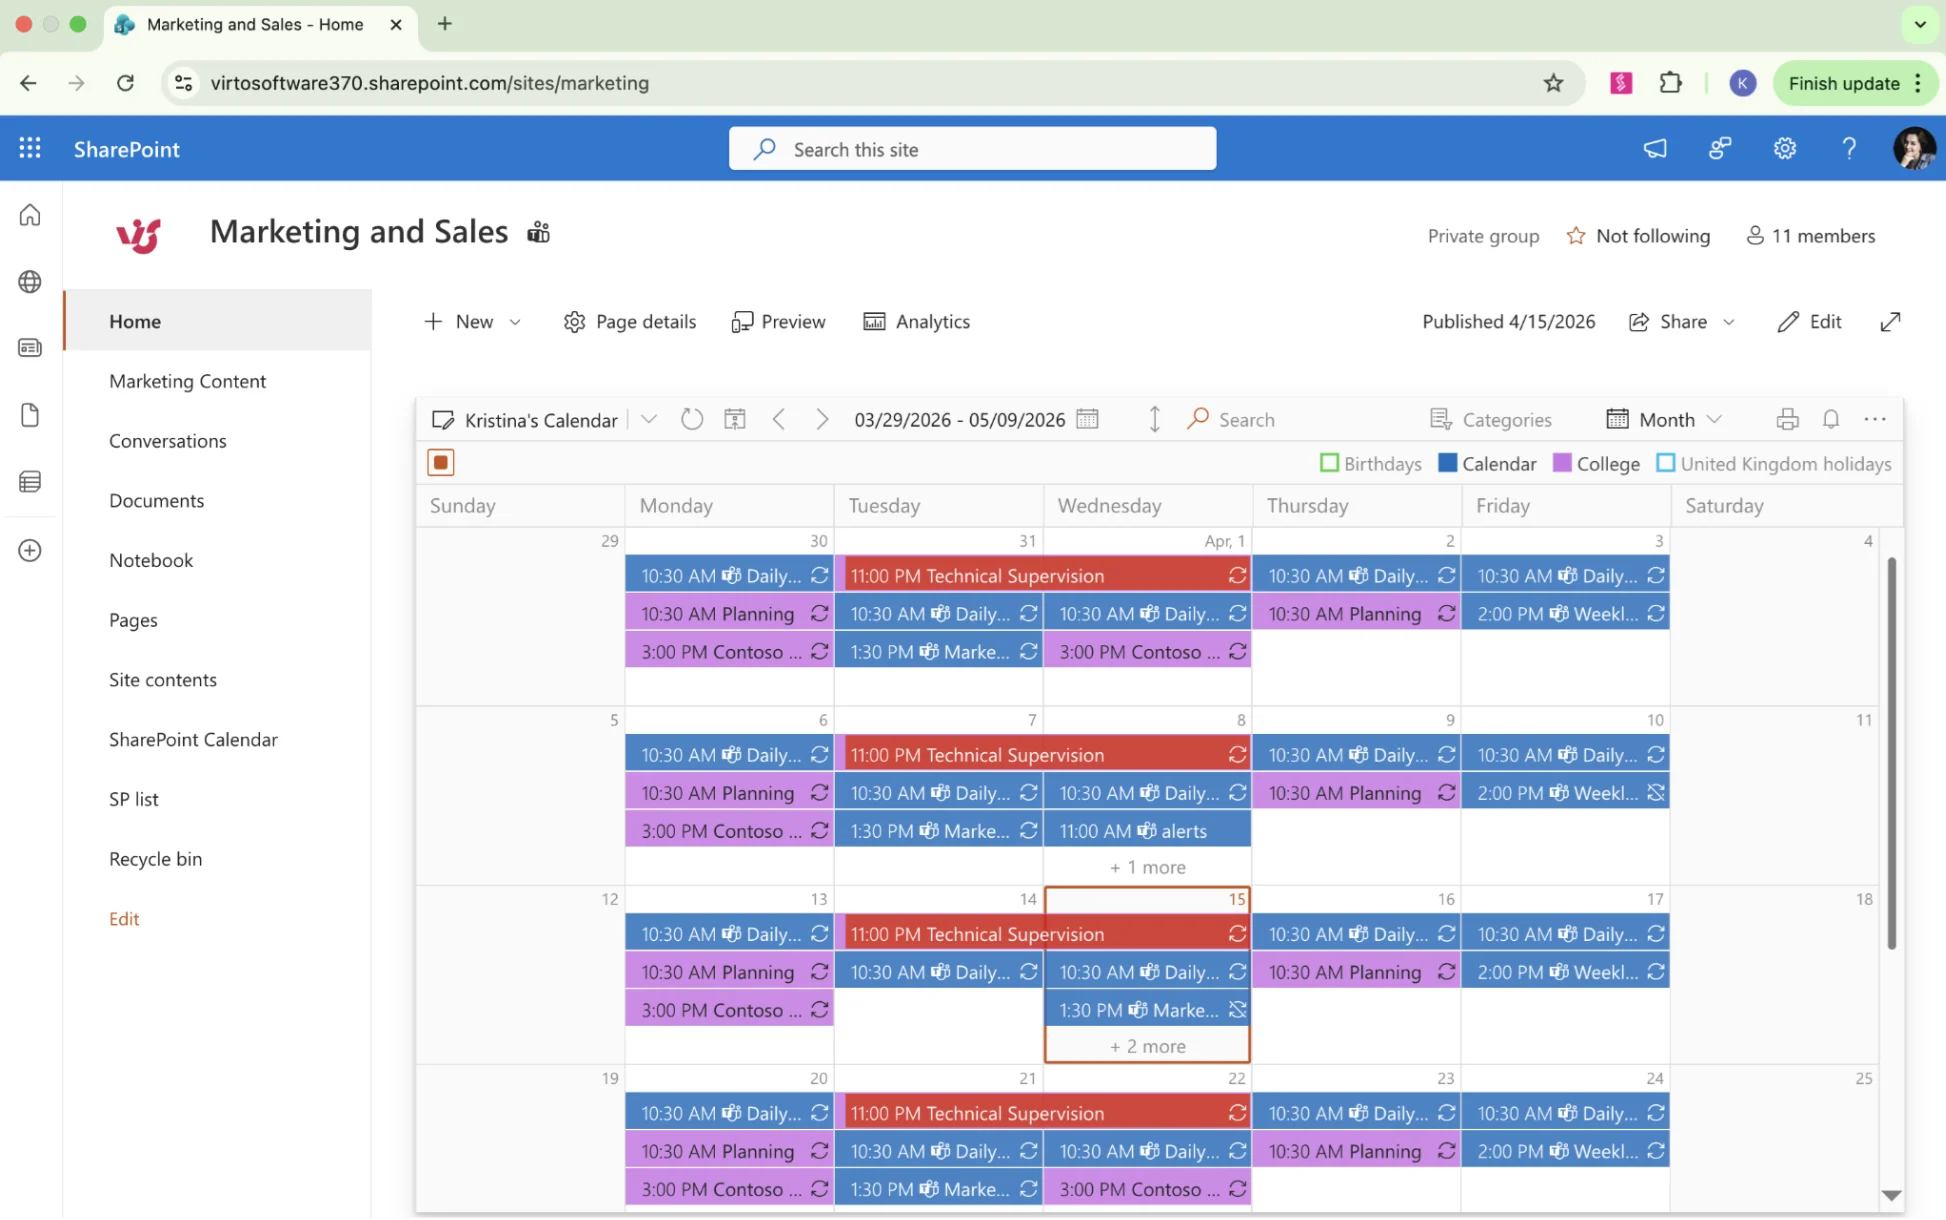
Task: Expand + 1 more events on April 8
Action: click(1147, 867)
